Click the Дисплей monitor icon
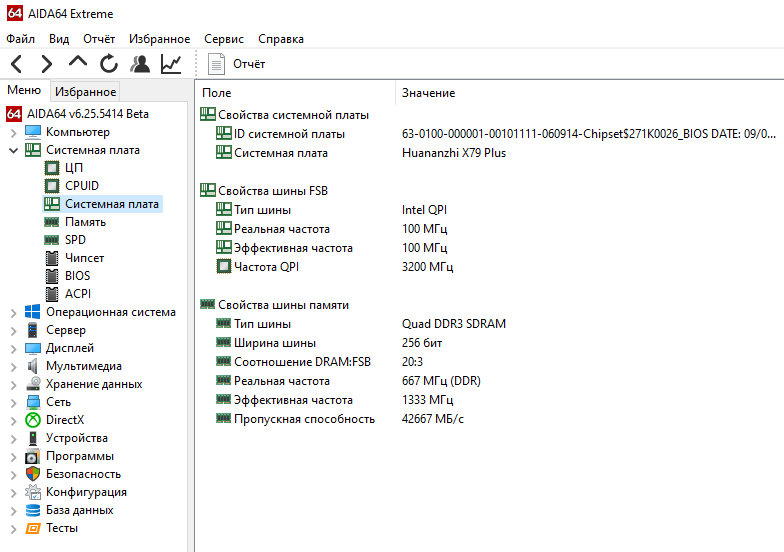The image size is (784, 552). click(33, 348)
